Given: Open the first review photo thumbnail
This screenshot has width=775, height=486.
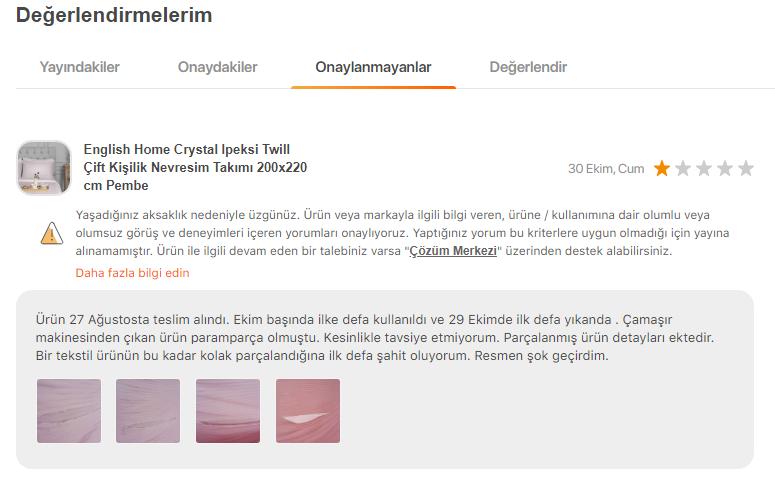Looking at the screenshot, I should pyautogui.click(x=69, y=411).
